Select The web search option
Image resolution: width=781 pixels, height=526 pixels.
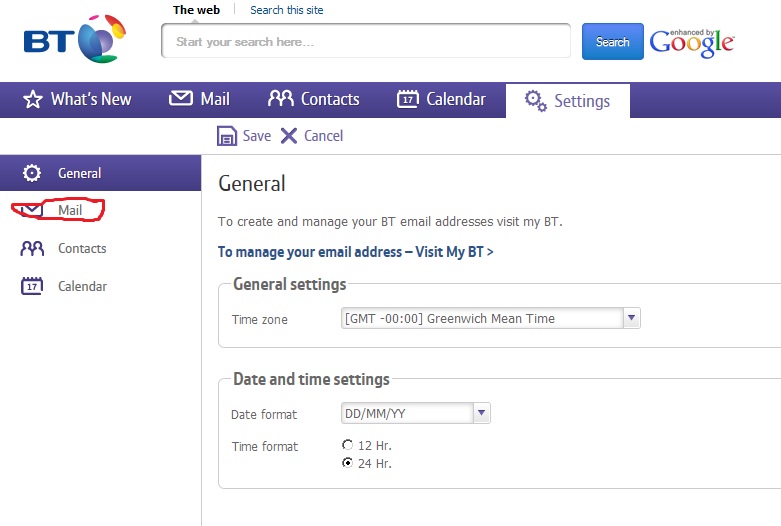click(196, 10)
